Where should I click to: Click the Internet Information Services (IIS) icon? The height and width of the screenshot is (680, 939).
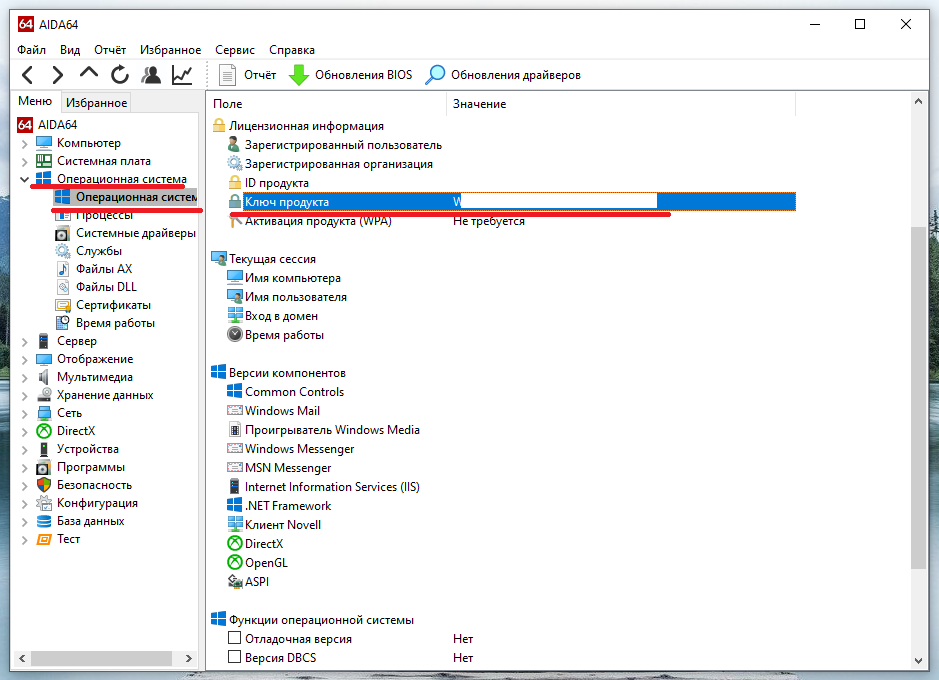[x=235, y=487]
